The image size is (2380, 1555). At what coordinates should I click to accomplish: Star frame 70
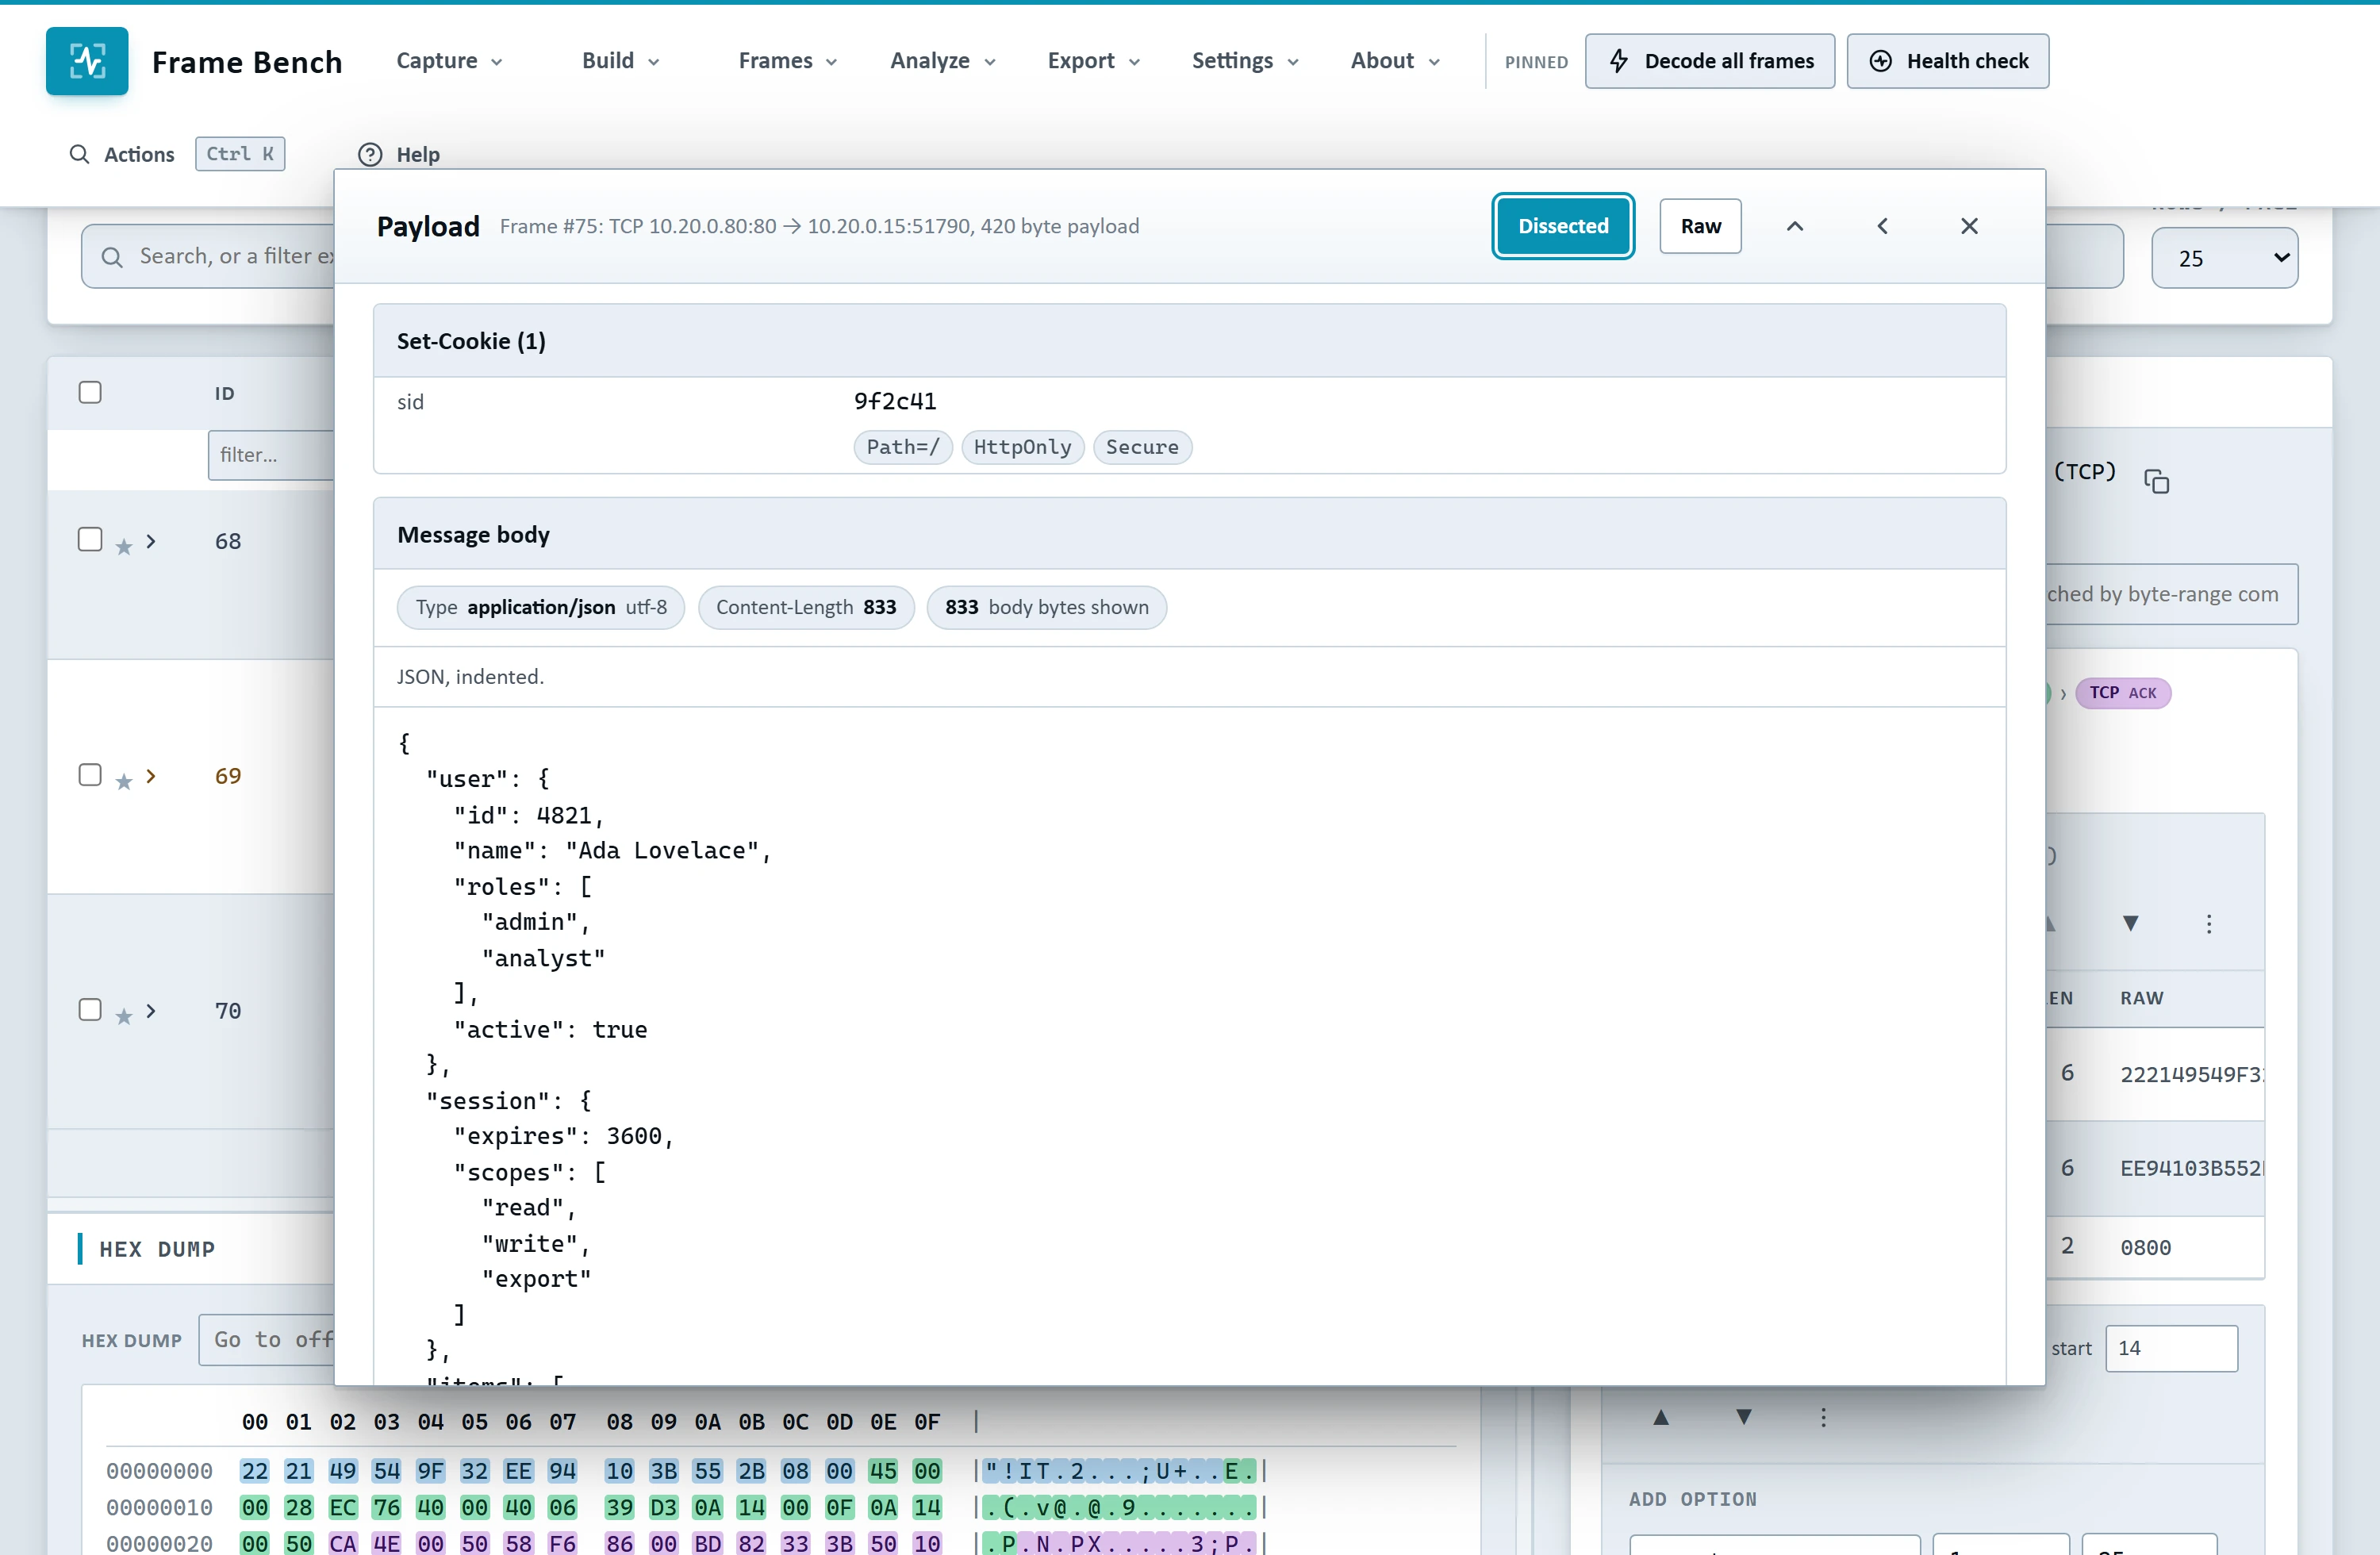[x=124, y=1017]
